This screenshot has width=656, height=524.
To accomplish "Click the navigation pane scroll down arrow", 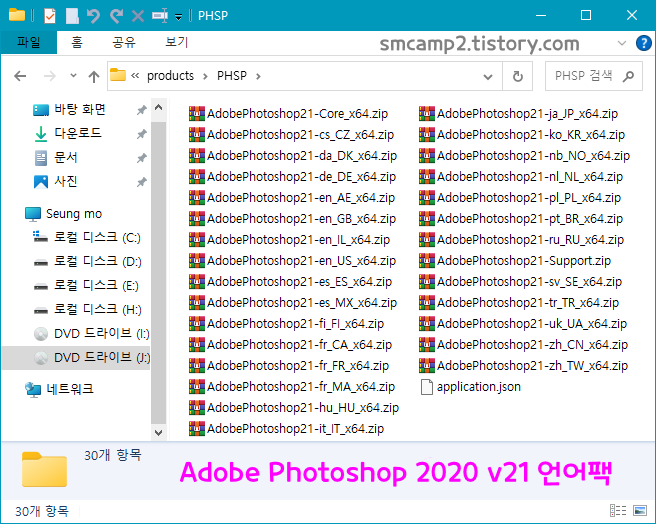I will click(x=159, y=432).
